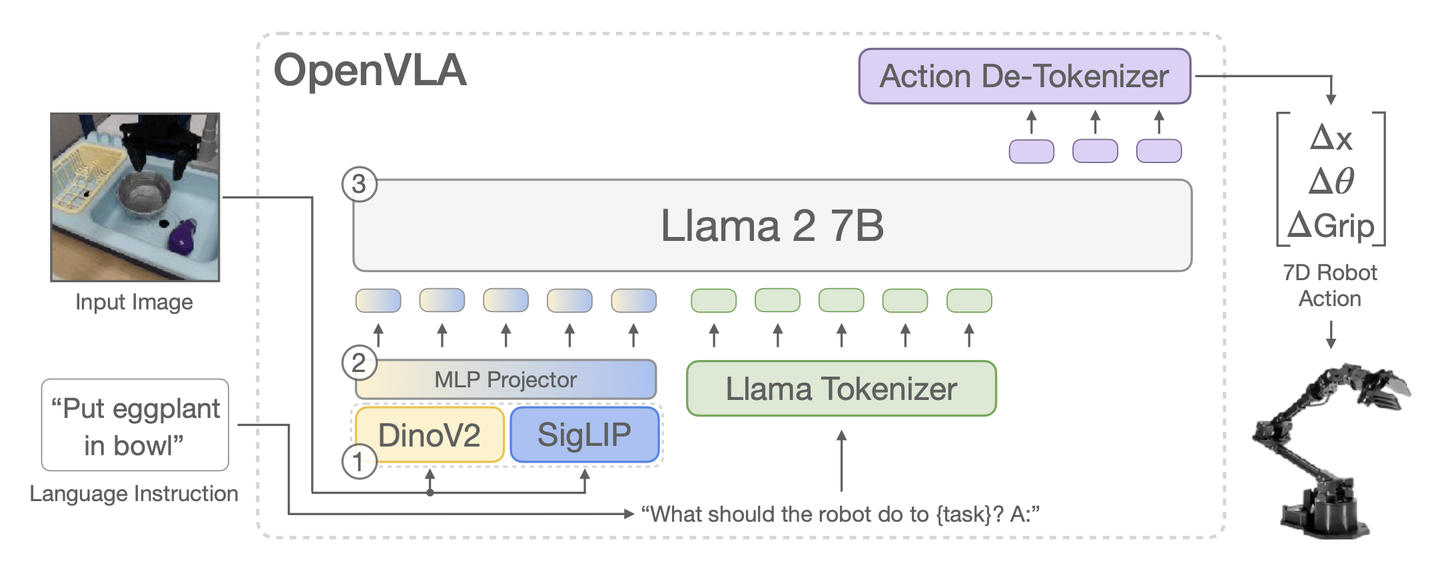This screenshot has width=1440, height=567.
Task: Click the "Put eggplant in bowl" box
Action: point(135,425)
